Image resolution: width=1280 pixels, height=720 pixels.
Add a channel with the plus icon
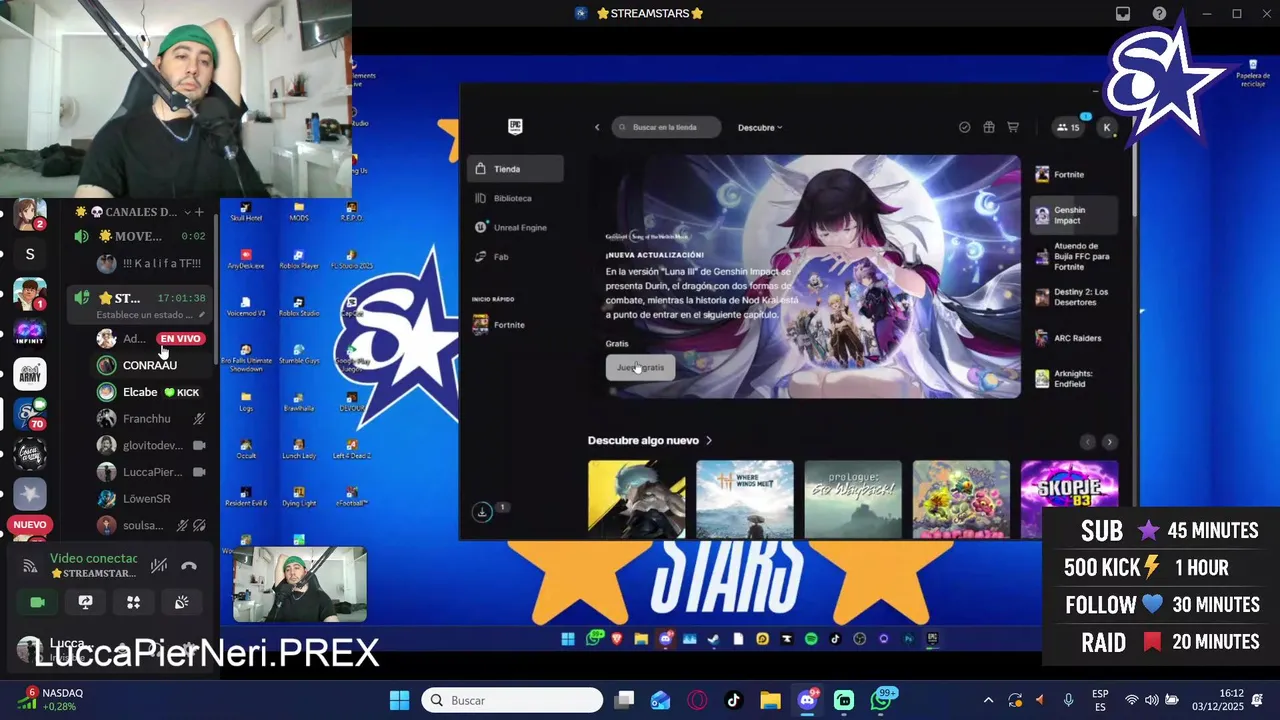[199, 212]
